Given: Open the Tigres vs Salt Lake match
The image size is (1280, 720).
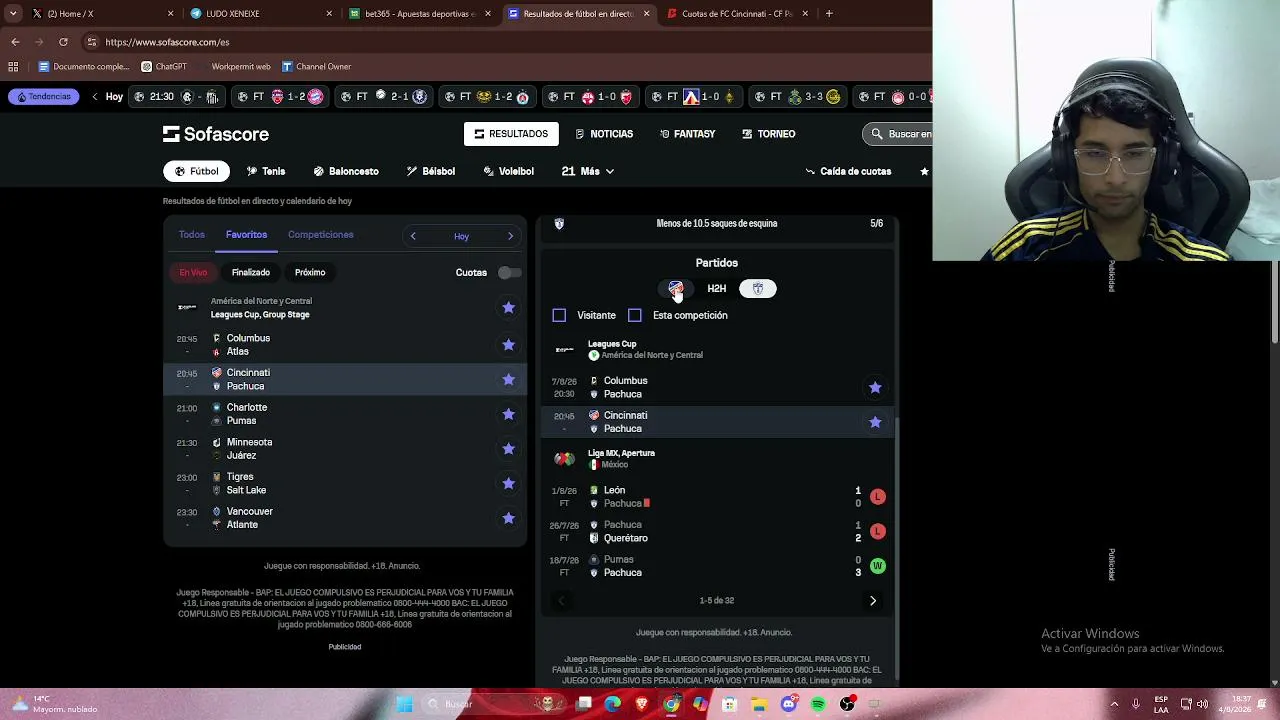Looking at the screenshot, I should (345, 483).
